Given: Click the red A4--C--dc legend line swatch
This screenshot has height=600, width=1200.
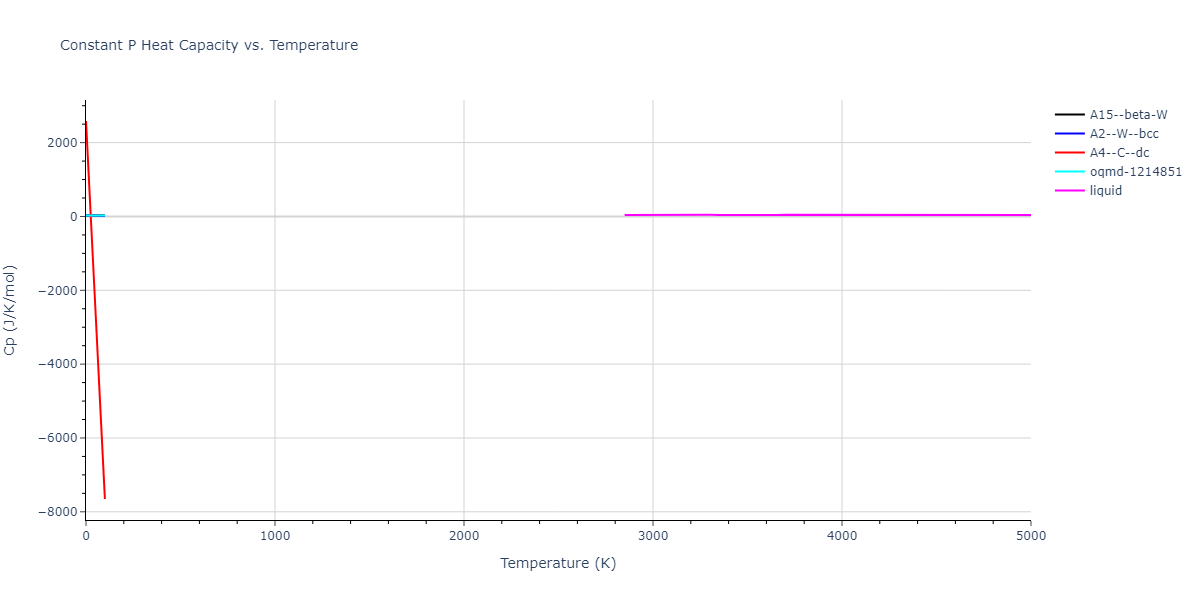Looking at the screenshot, I should tap(1070, 153).
